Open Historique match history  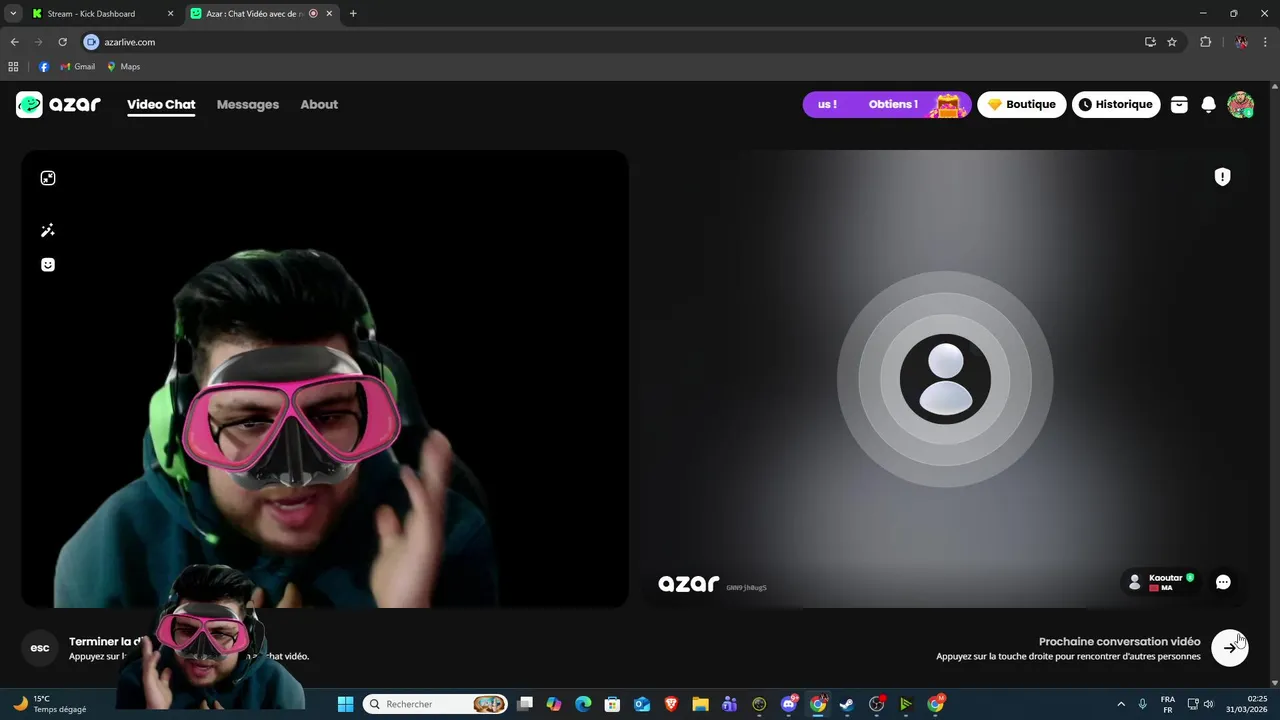[1116, 104]
